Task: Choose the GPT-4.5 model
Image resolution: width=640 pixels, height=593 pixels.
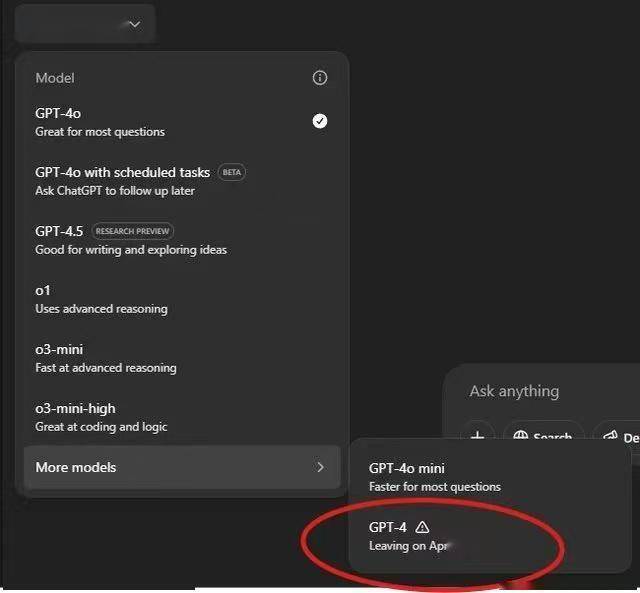Action: pyautogui.click(x=182, y=240)
